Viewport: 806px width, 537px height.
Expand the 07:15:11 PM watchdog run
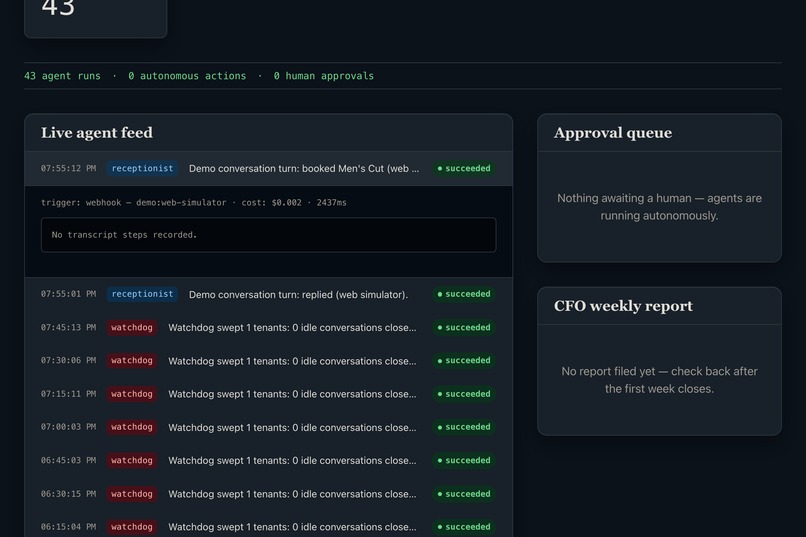click(x=268, y=394)
